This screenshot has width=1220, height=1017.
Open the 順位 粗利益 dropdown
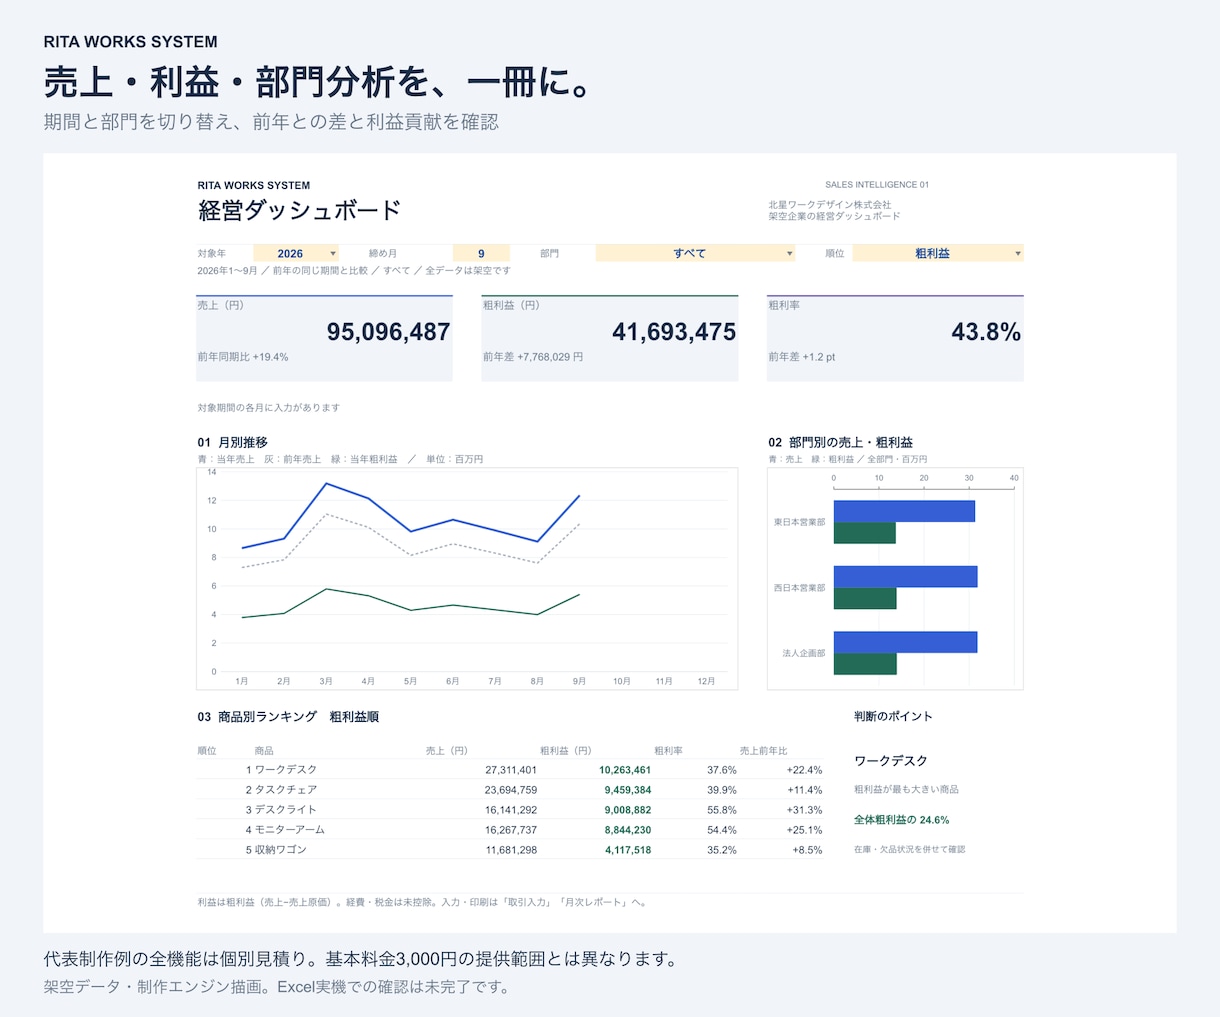pyautogui.click(x=938, y=254)
